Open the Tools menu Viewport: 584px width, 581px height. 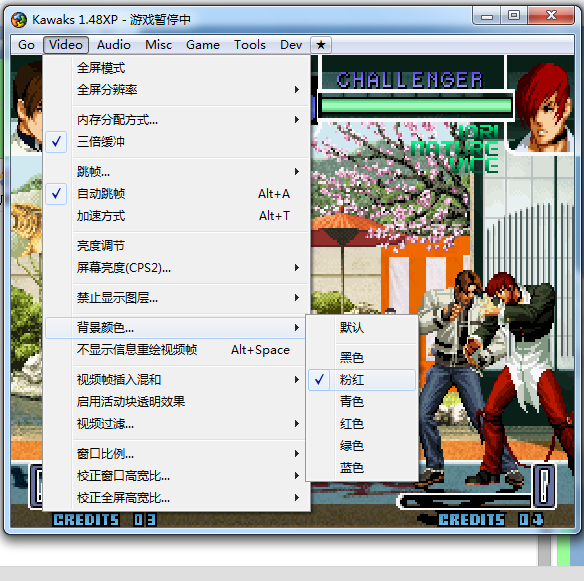[x=250, y=45]
